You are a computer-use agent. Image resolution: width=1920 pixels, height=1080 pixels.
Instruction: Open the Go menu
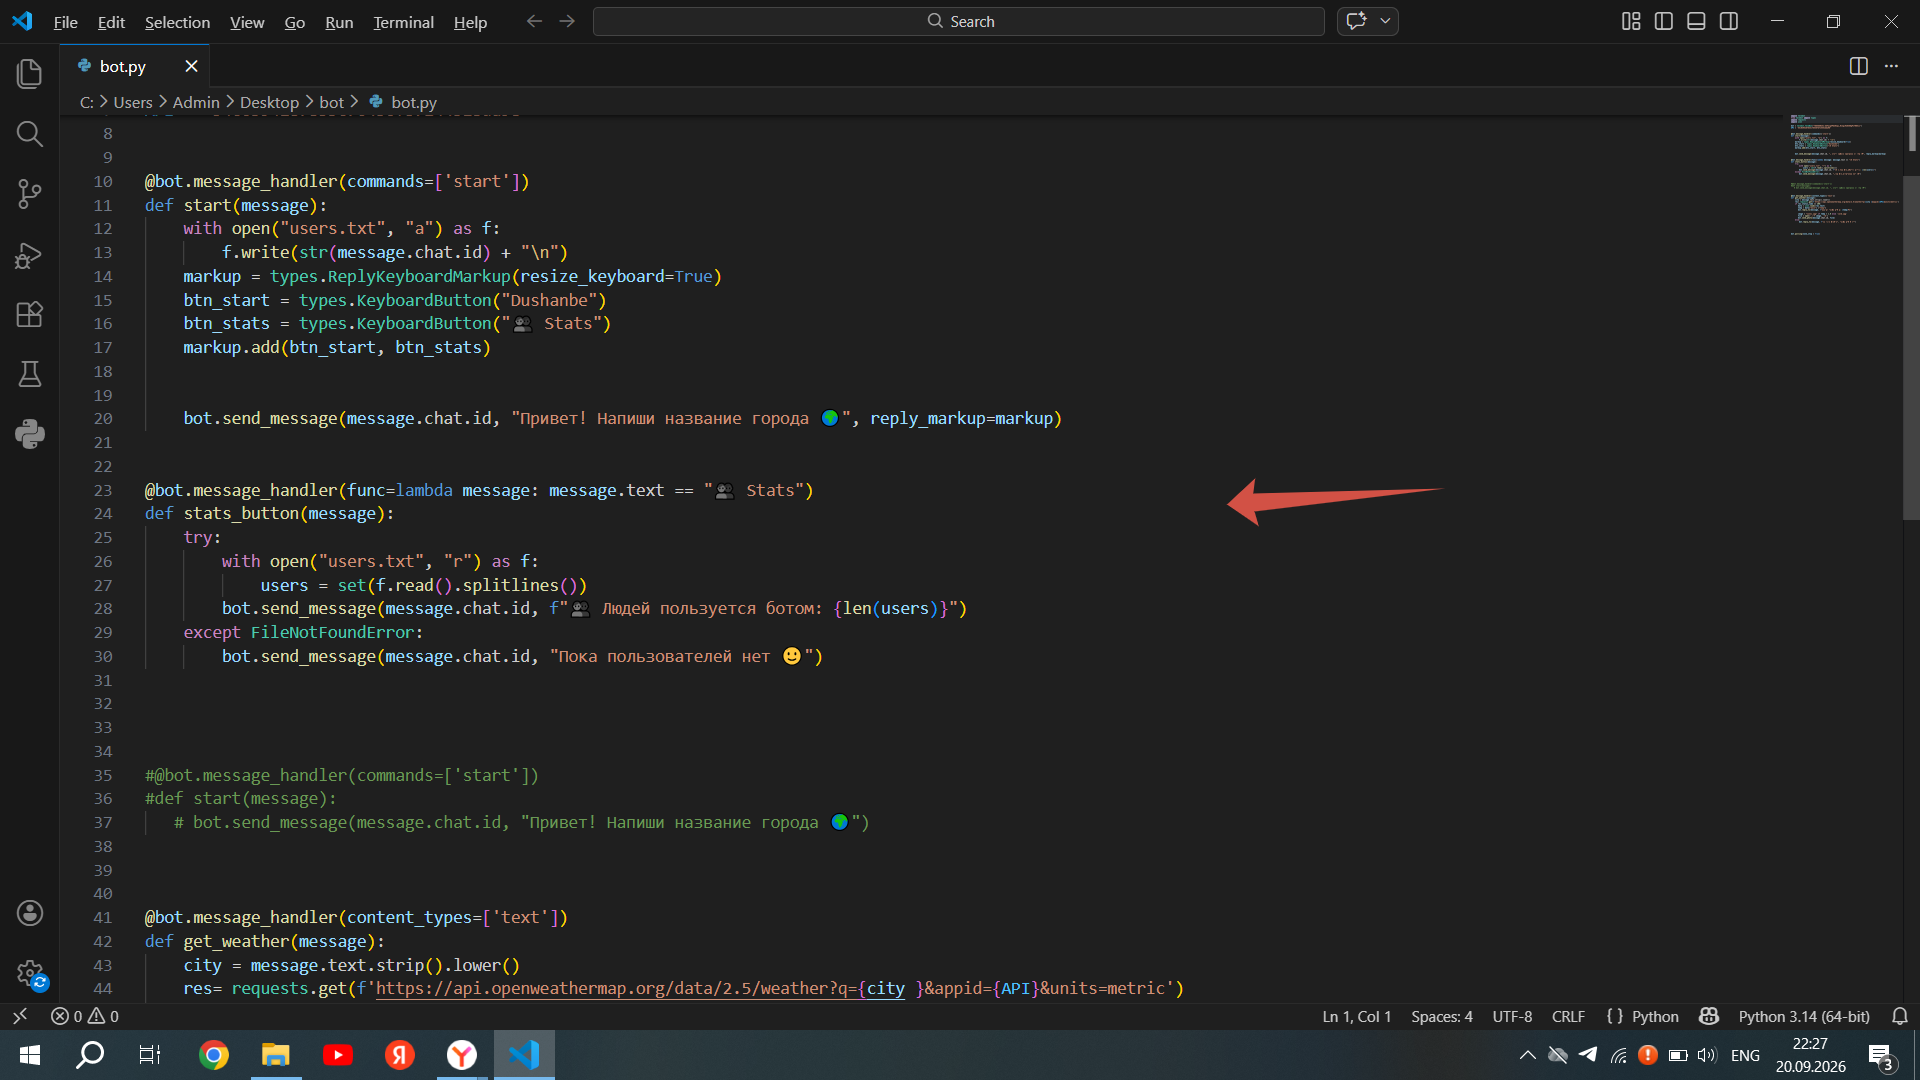pyautogui.click(x=295, y=21)
